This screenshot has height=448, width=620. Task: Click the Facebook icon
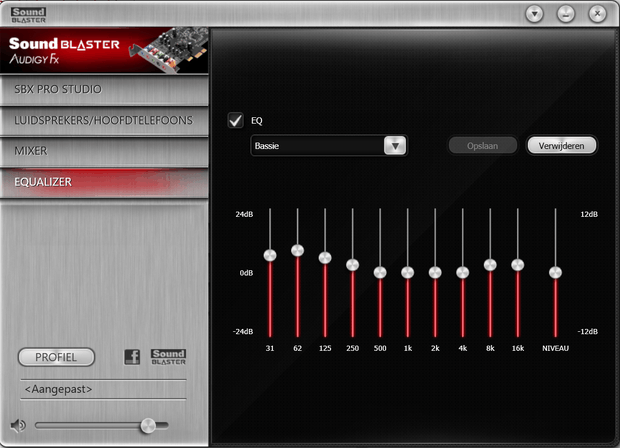(132, 357)
